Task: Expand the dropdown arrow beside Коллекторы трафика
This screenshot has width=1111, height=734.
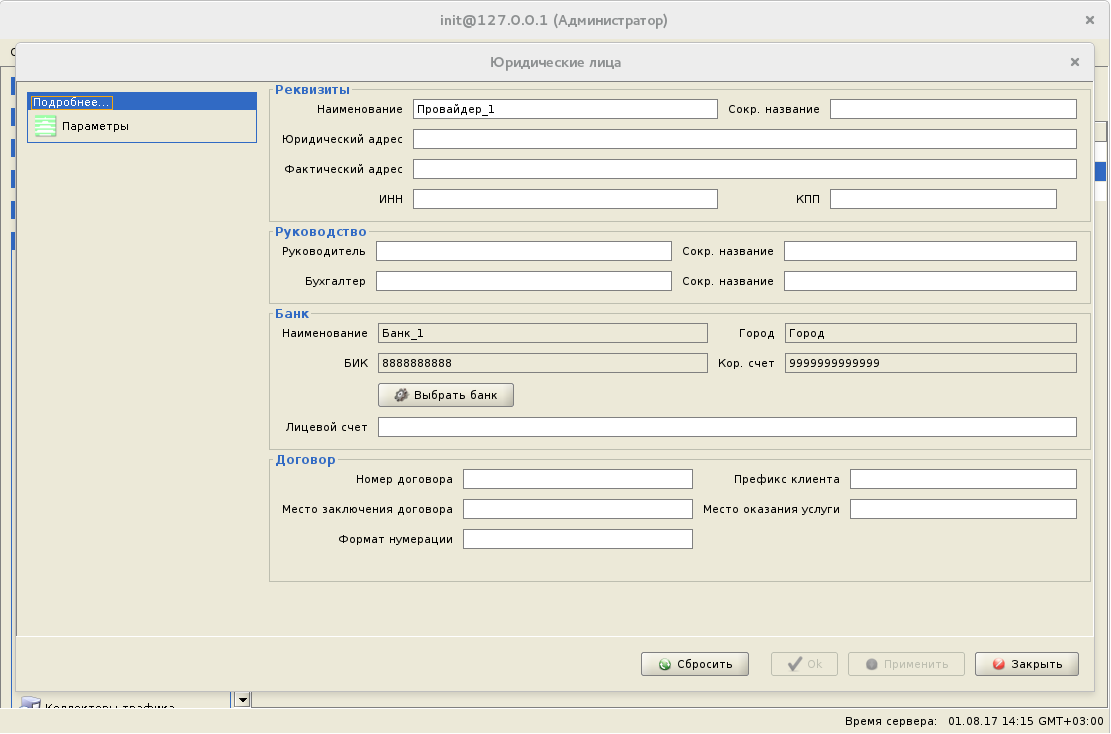Action: [x=242, y=700]
